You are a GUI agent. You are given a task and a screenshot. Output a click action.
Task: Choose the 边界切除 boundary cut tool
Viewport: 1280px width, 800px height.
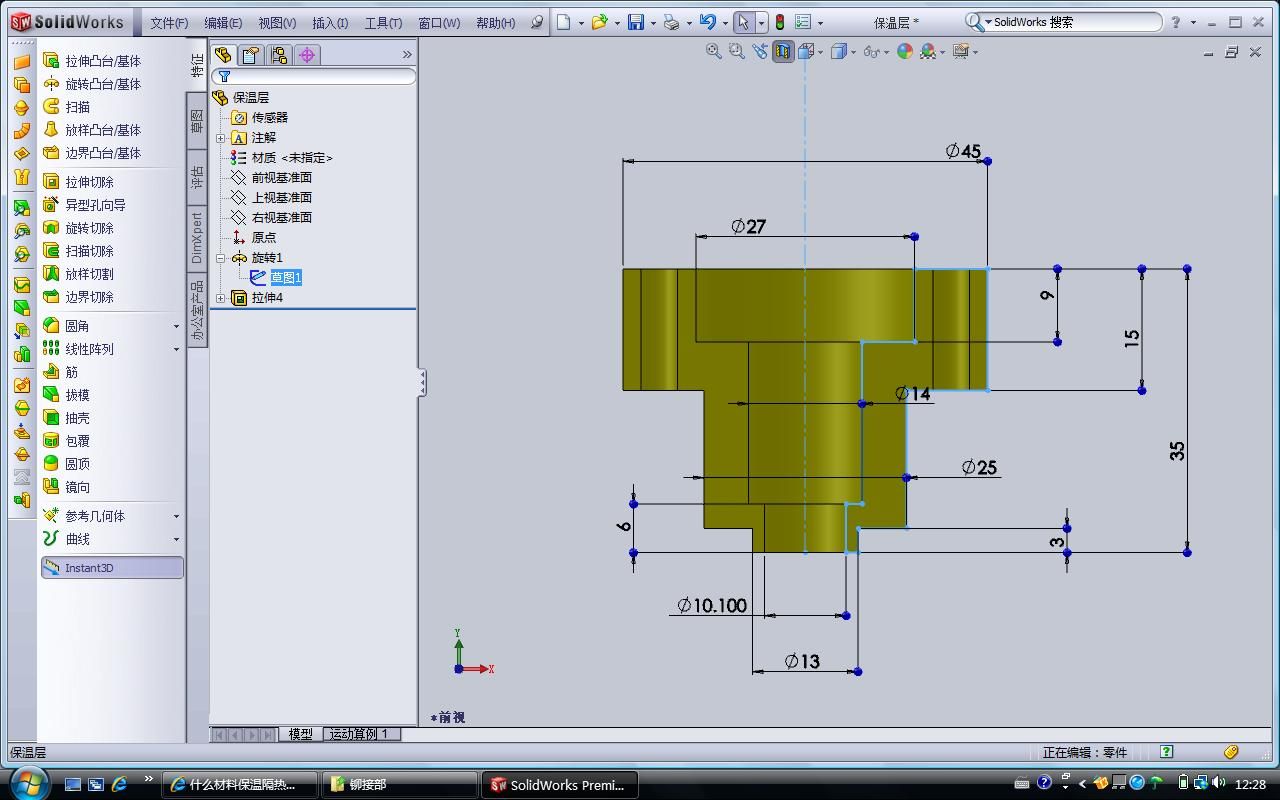pyautogui.click(x=79, y=297)
